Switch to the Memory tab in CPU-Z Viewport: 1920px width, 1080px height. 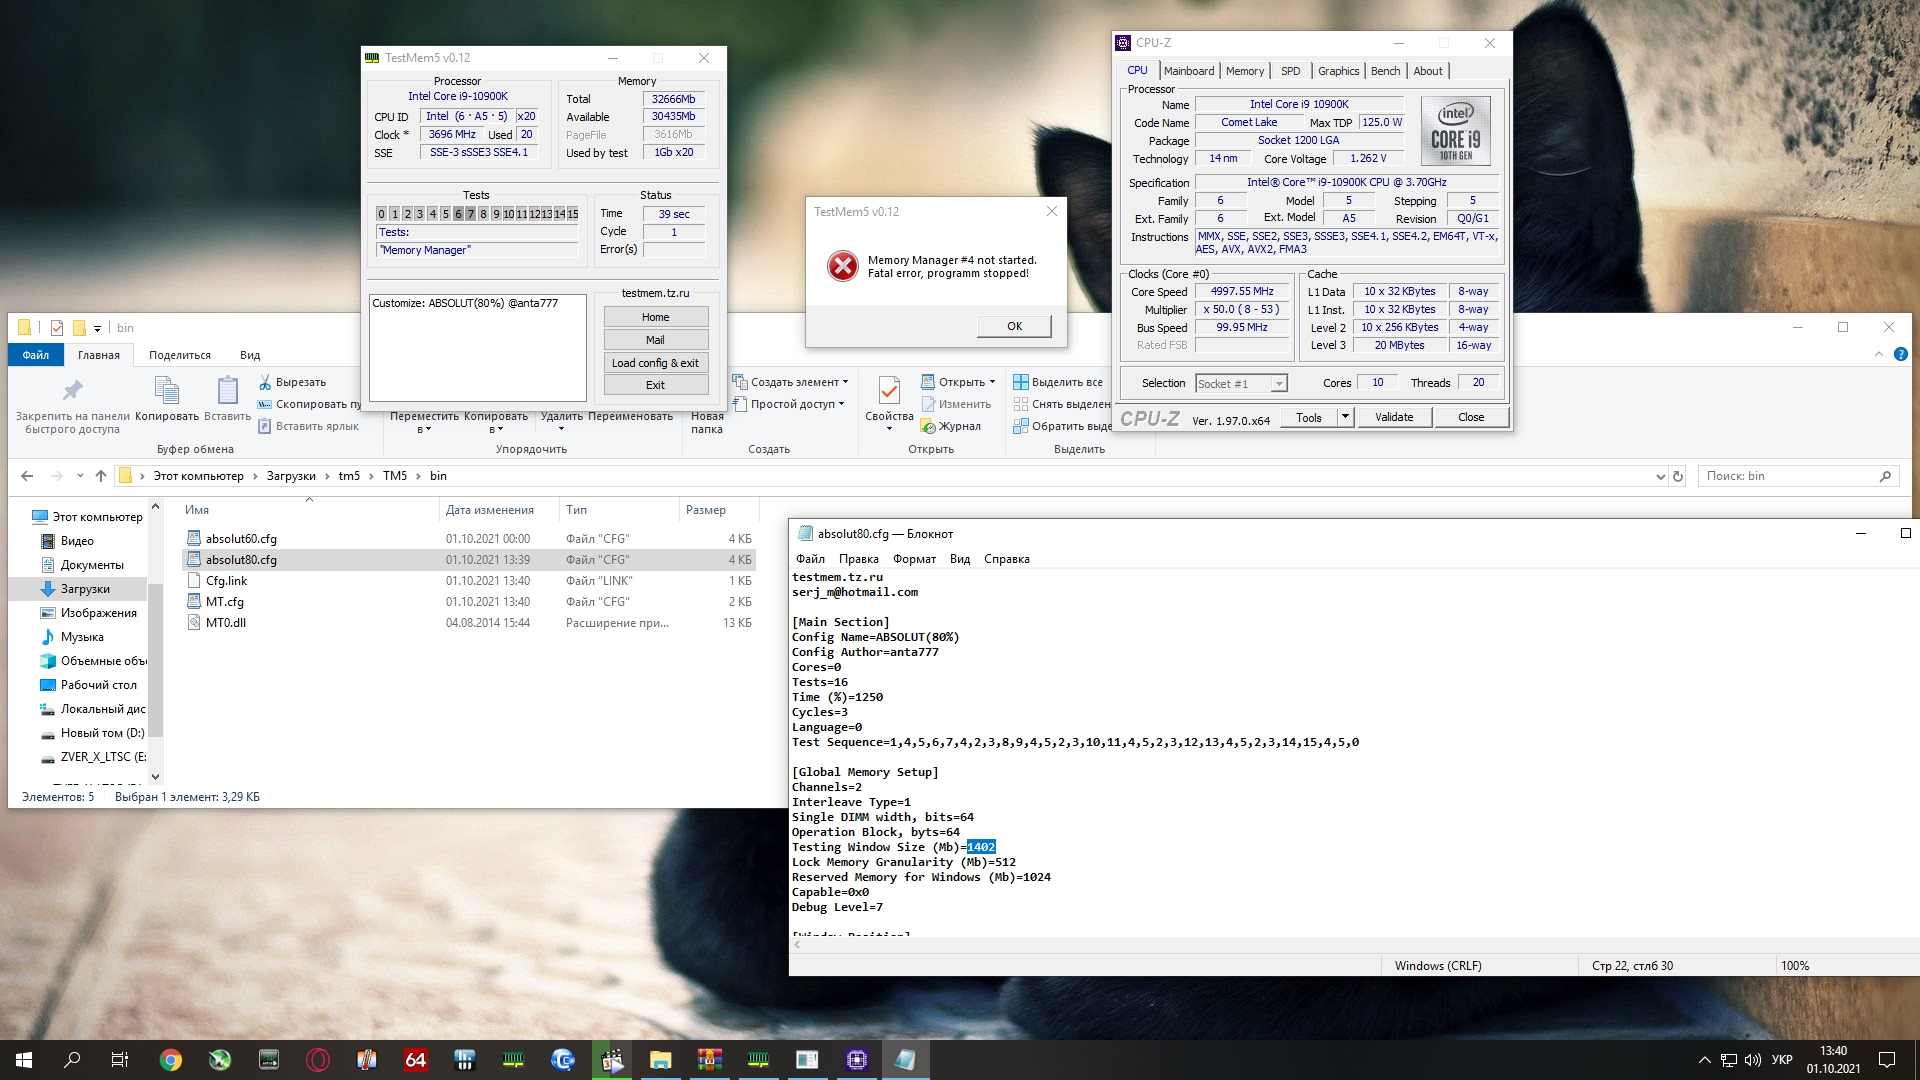coord(1244,71)
